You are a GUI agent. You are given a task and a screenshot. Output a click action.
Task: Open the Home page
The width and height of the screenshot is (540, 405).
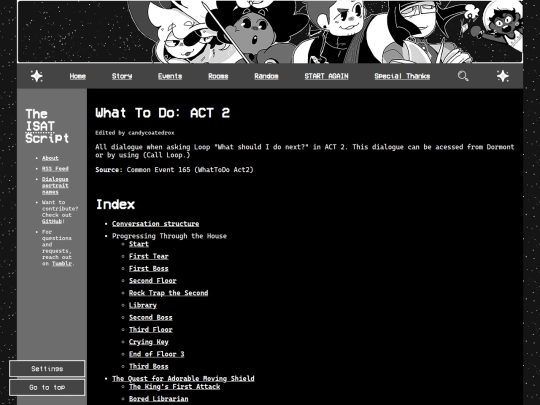pos(77,76)
